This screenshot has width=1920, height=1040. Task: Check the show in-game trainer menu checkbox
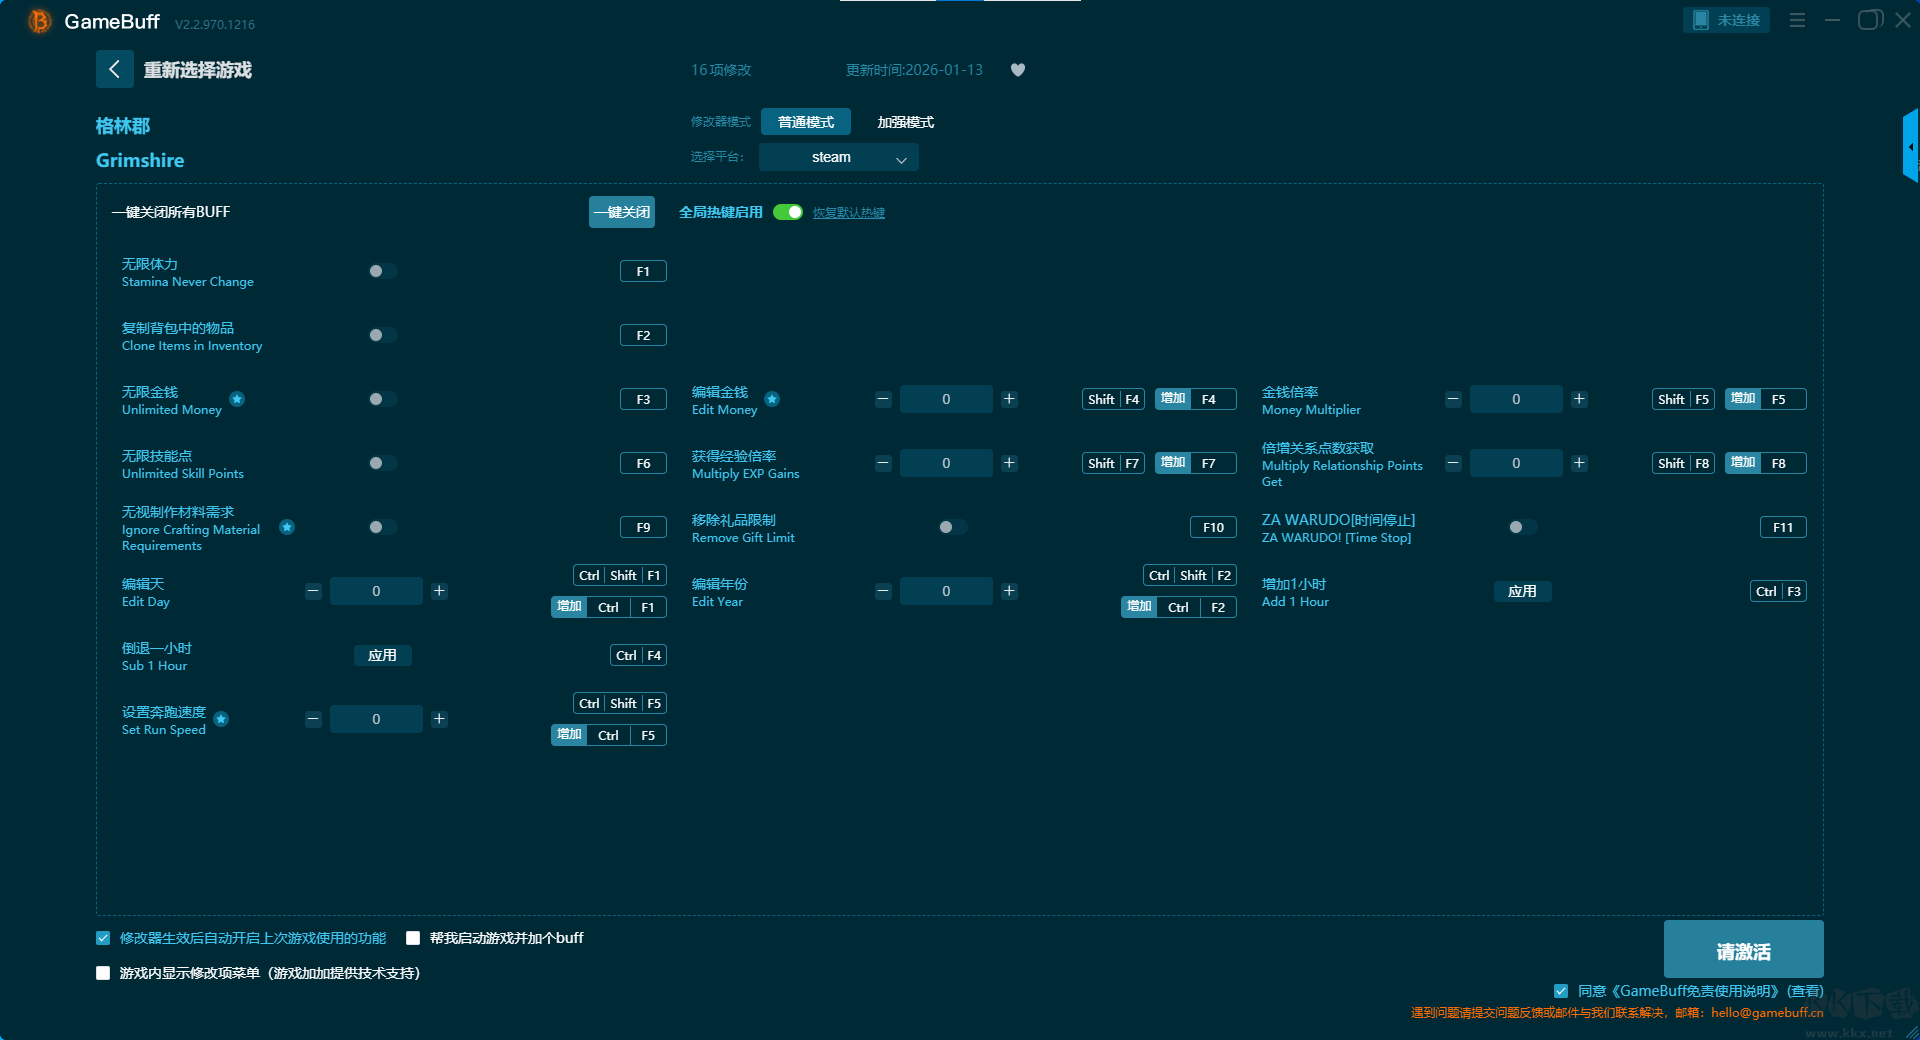coord(103,973)
